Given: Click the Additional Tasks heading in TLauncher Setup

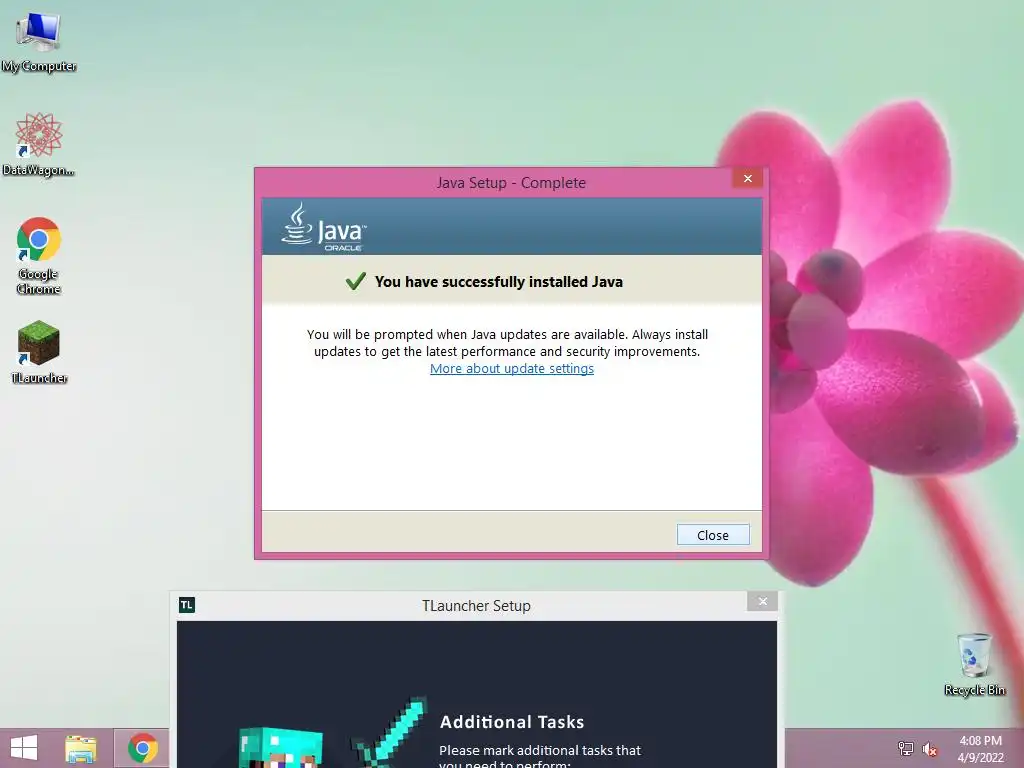Looking at the screenshot, I should point(512,722).
